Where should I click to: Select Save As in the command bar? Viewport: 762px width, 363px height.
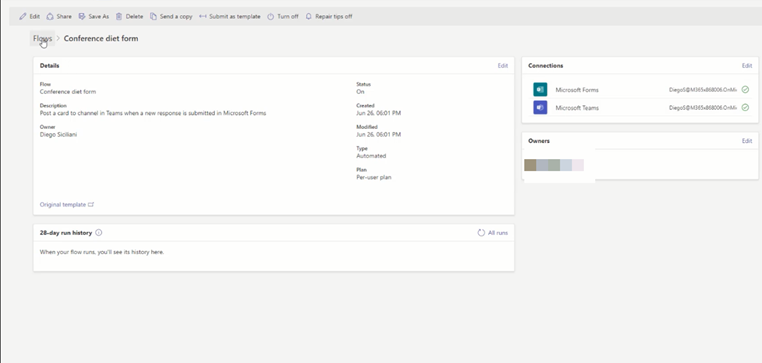coord(94,17)
